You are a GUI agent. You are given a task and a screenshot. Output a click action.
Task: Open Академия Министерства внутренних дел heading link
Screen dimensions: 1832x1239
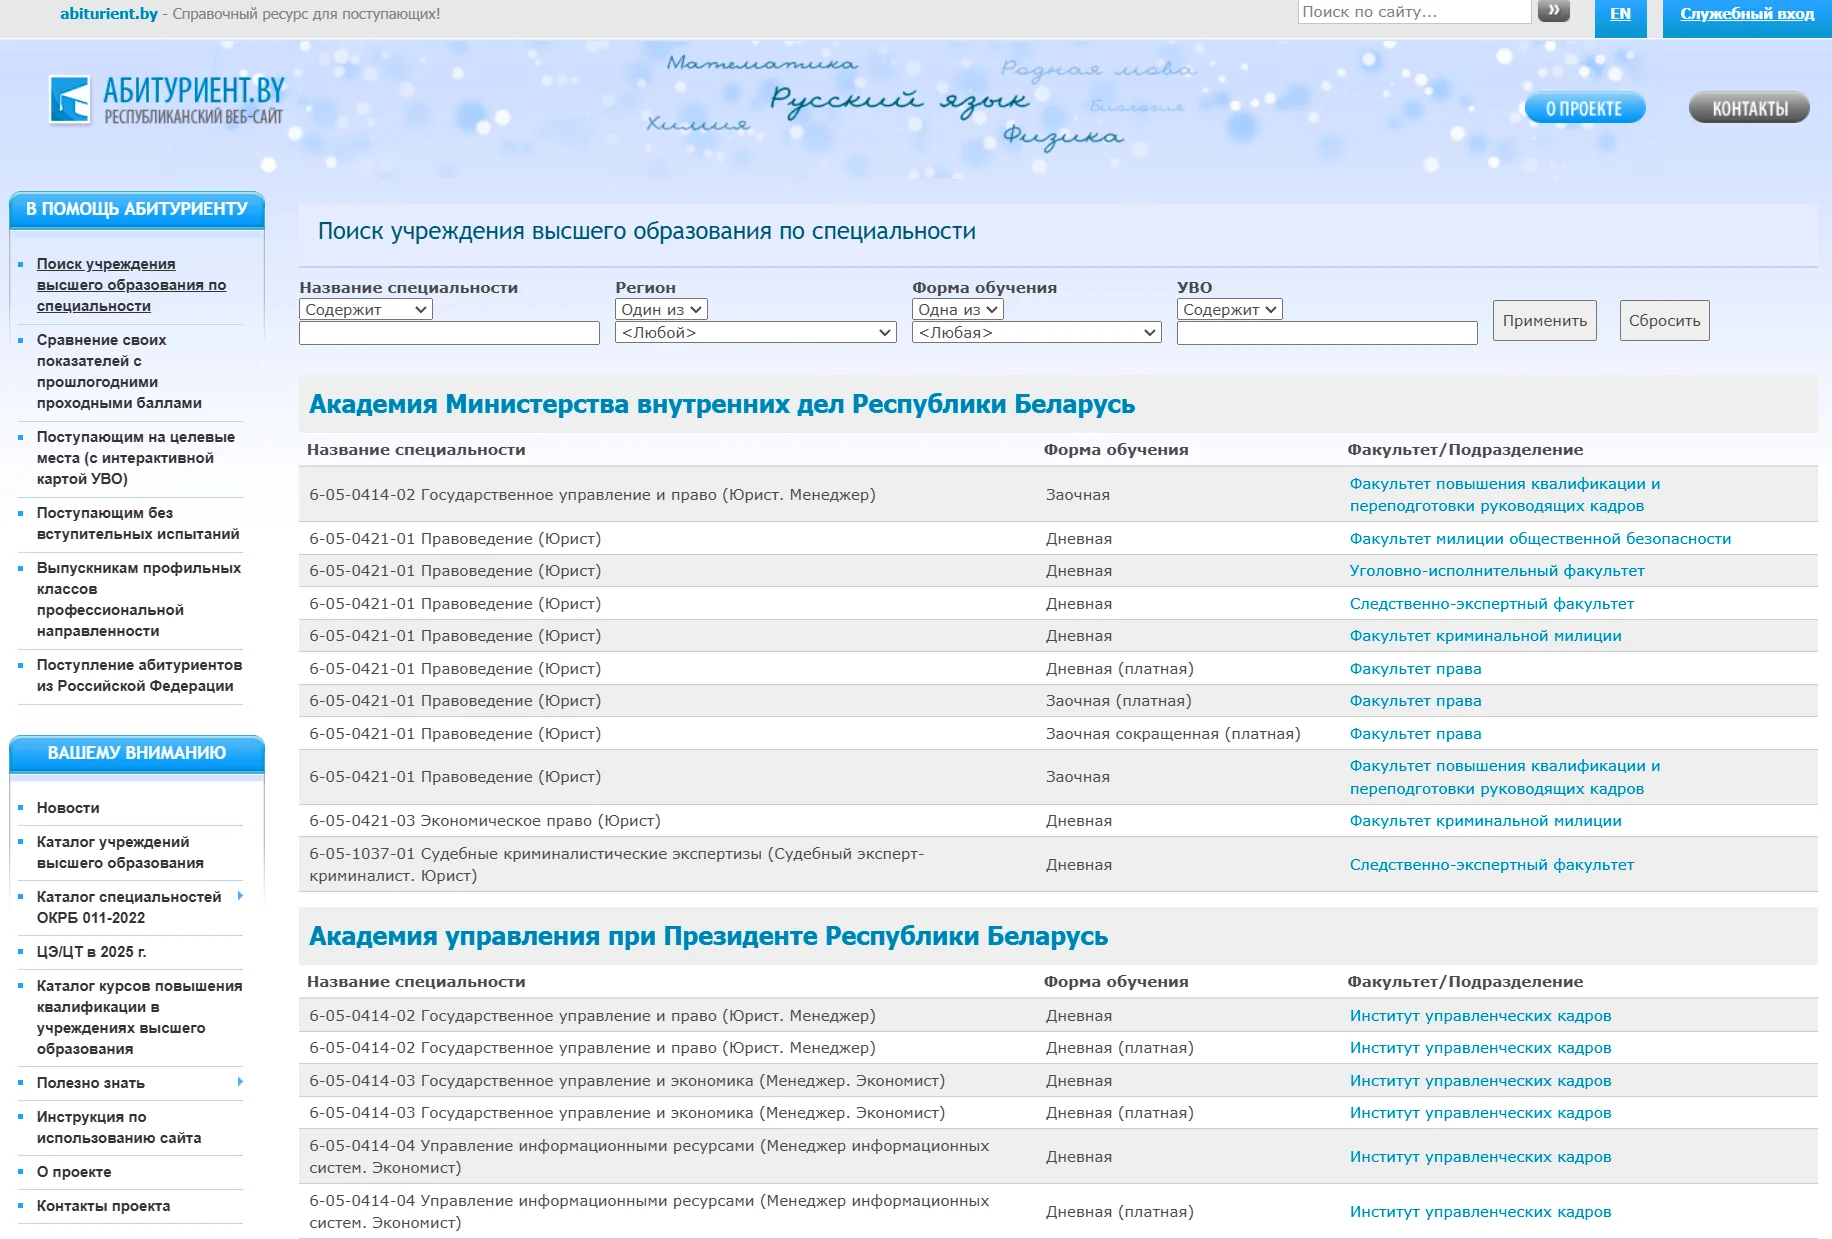tap(722, 404)
